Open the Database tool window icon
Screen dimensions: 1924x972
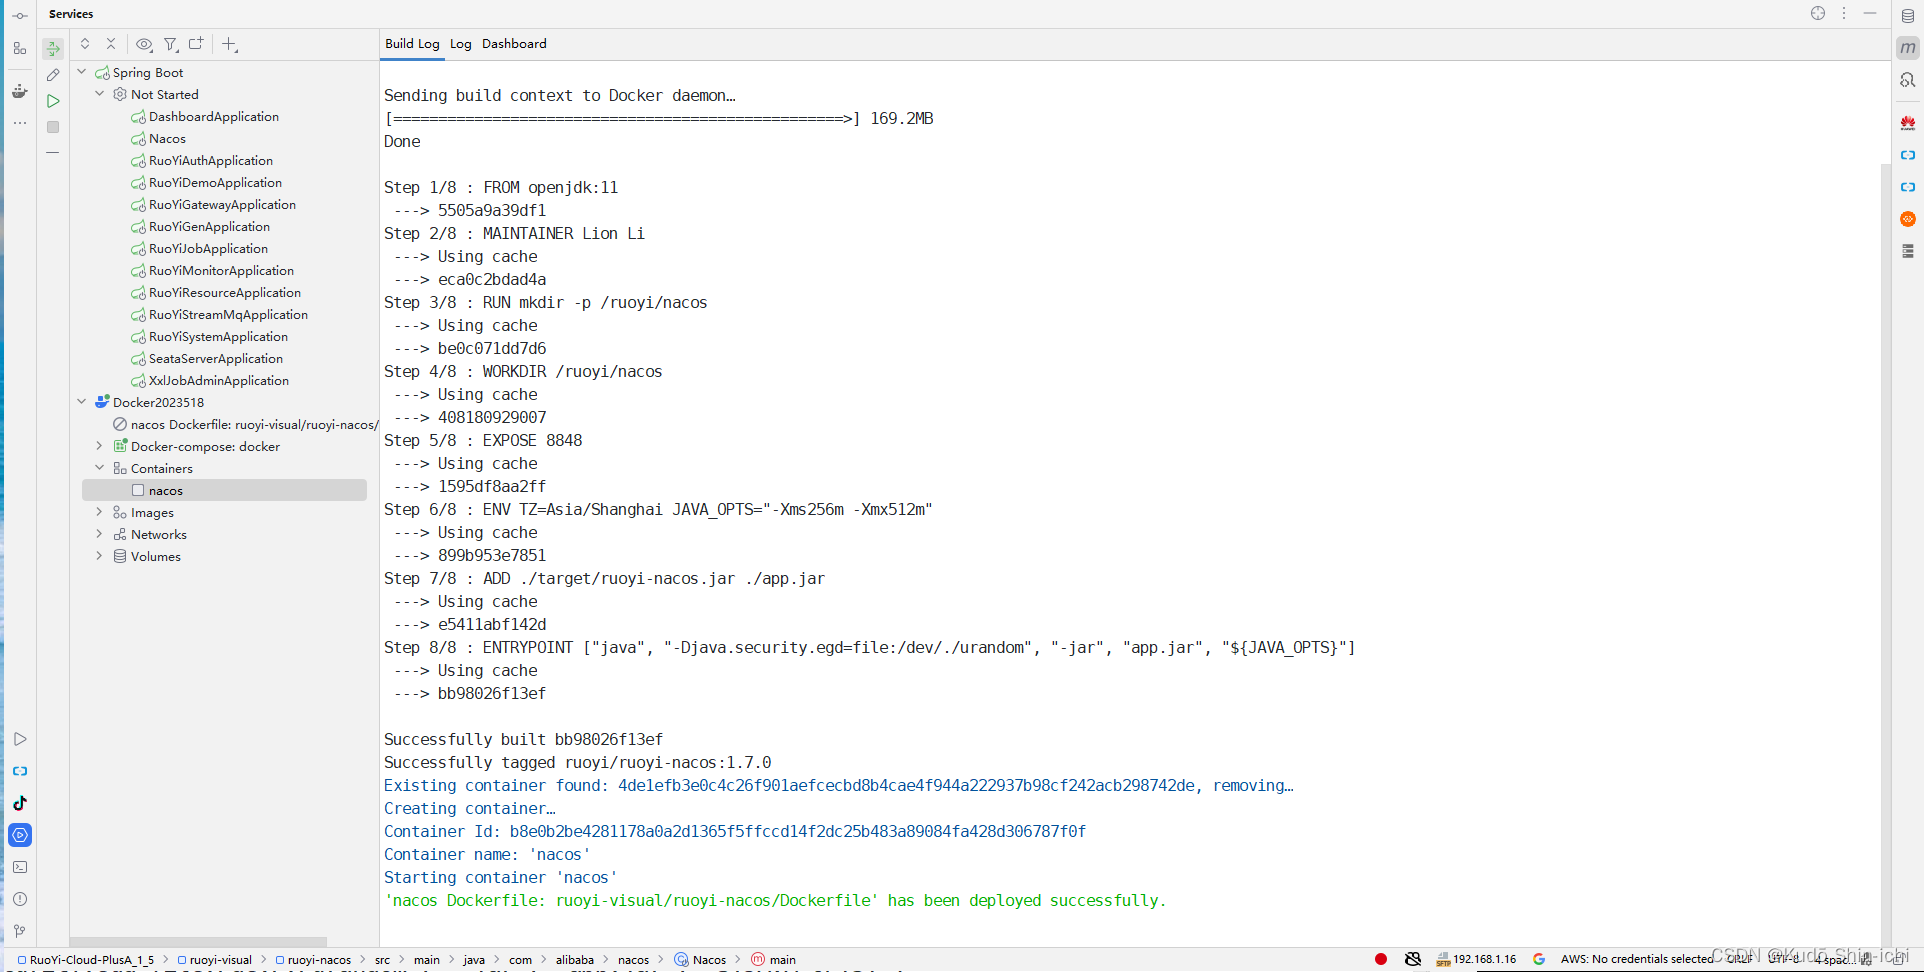pos(1908,16)
